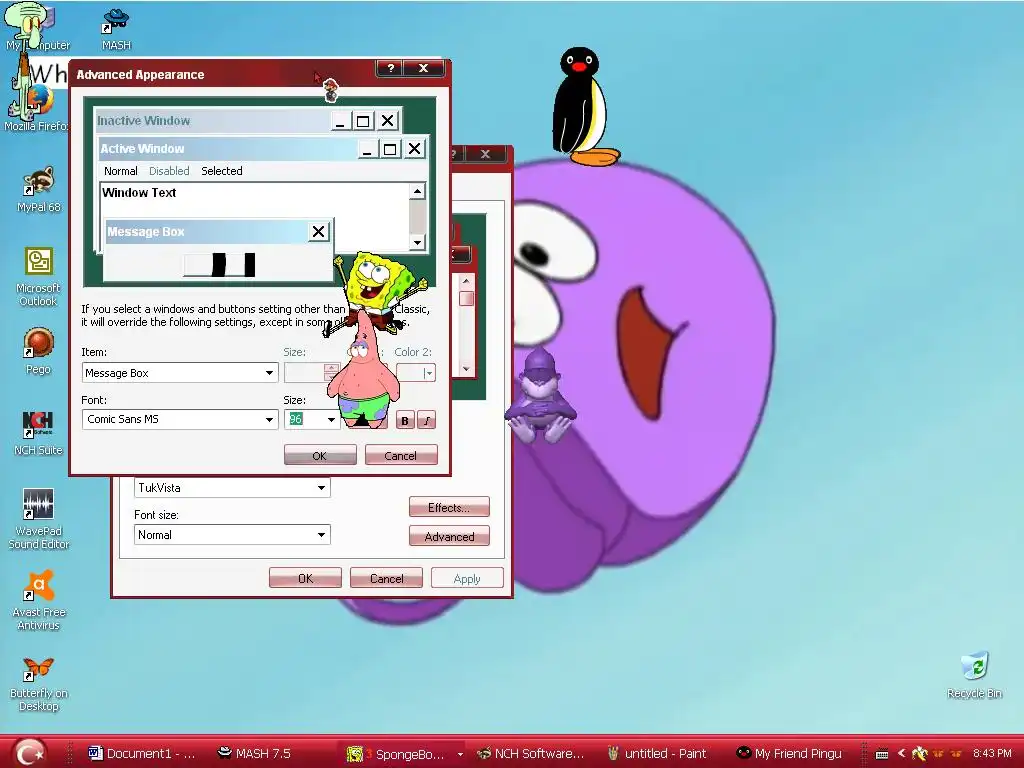The height and width of the screenshot is (768, 1024).
Task: Click OK in the Advanced Appearance dialog
Action: point(320,455)
